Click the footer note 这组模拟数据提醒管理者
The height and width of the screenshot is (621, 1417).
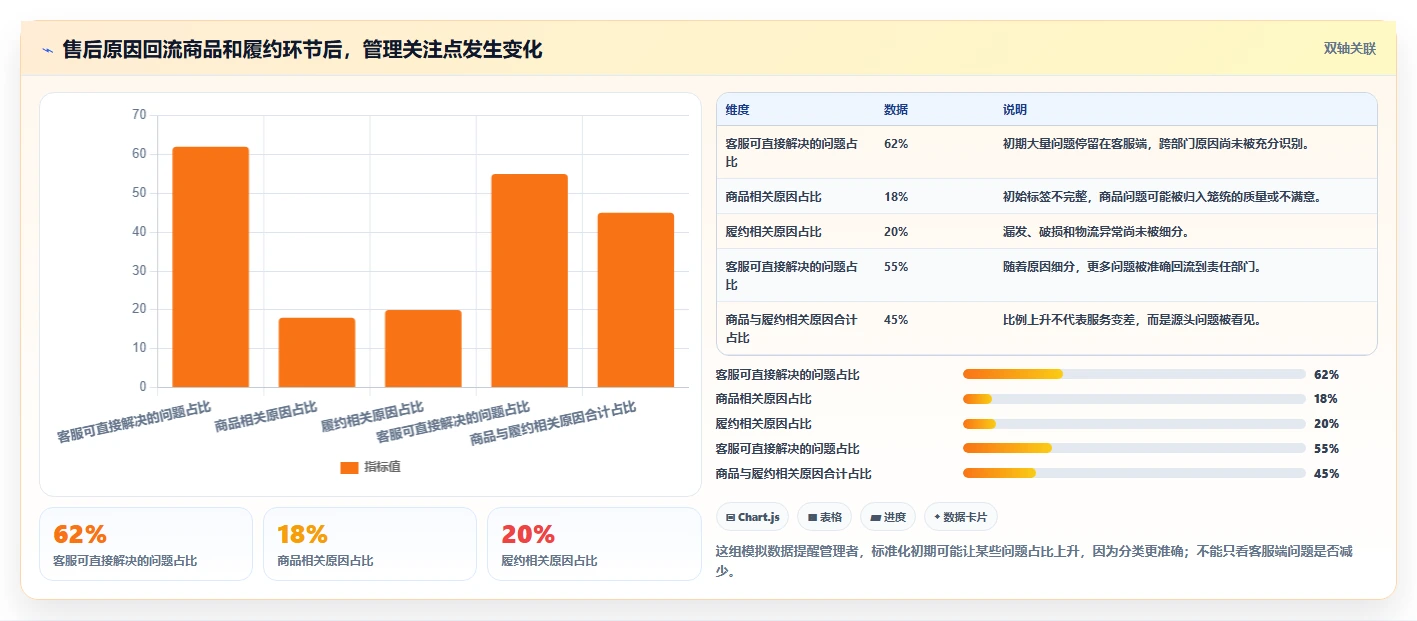(1034, 561)
